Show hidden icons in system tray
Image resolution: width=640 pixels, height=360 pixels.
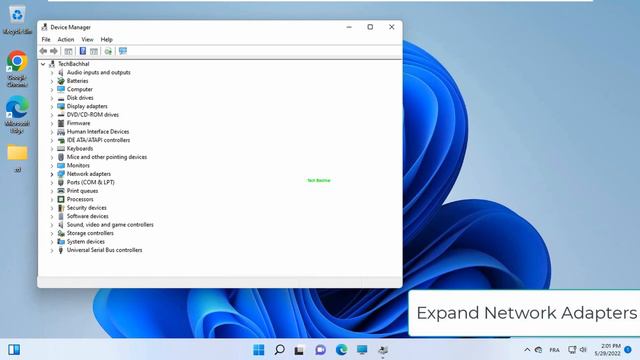pos(527,350)
